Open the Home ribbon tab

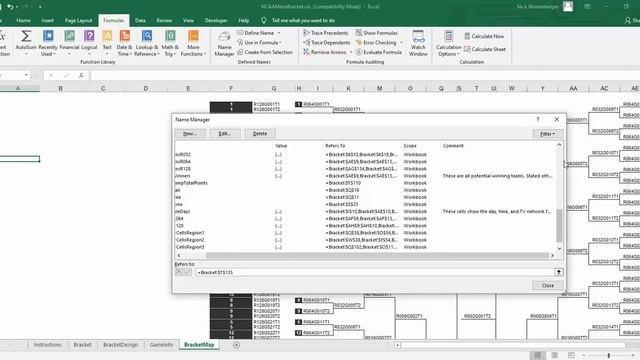23,20
